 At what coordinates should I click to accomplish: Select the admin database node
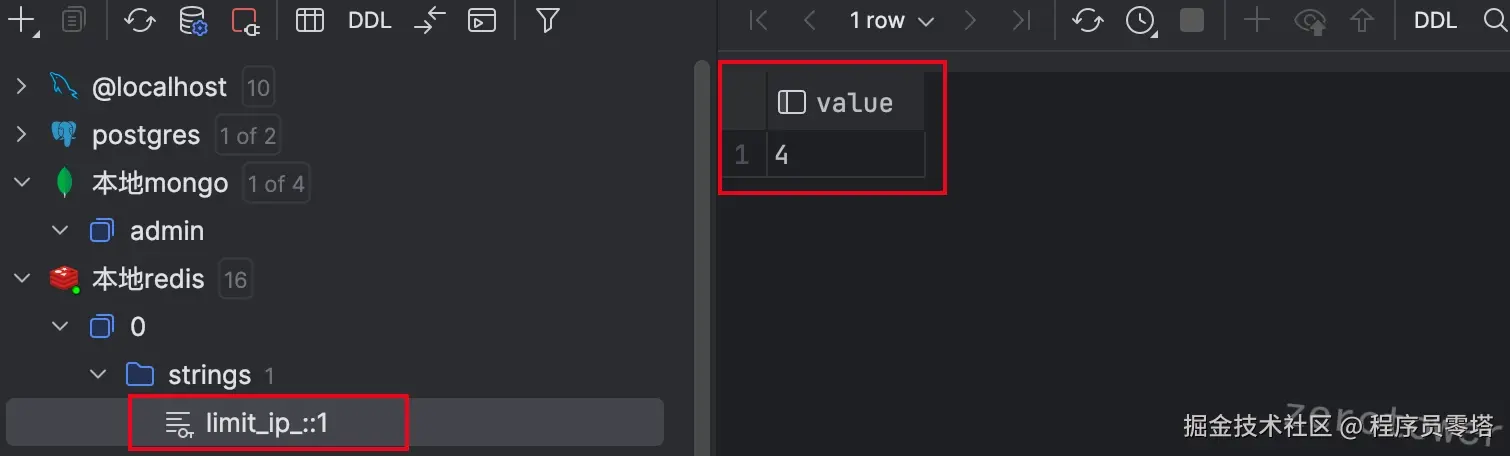pyautogui.click(x=166, y=231)
